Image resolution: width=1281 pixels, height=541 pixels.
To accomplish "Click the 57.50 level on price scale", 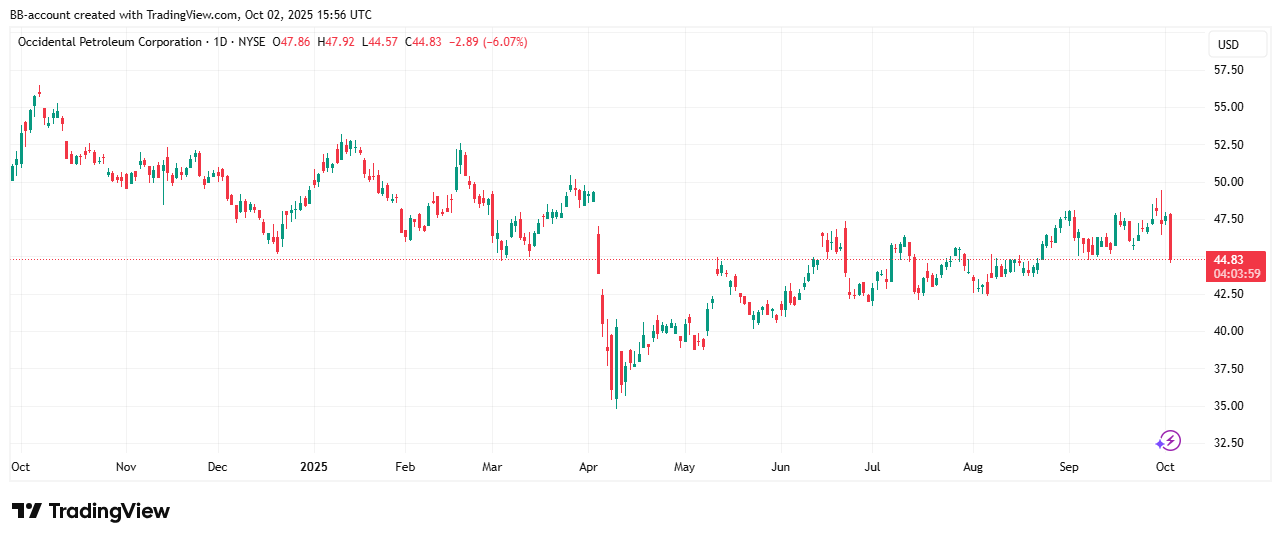I will 1228,70.
